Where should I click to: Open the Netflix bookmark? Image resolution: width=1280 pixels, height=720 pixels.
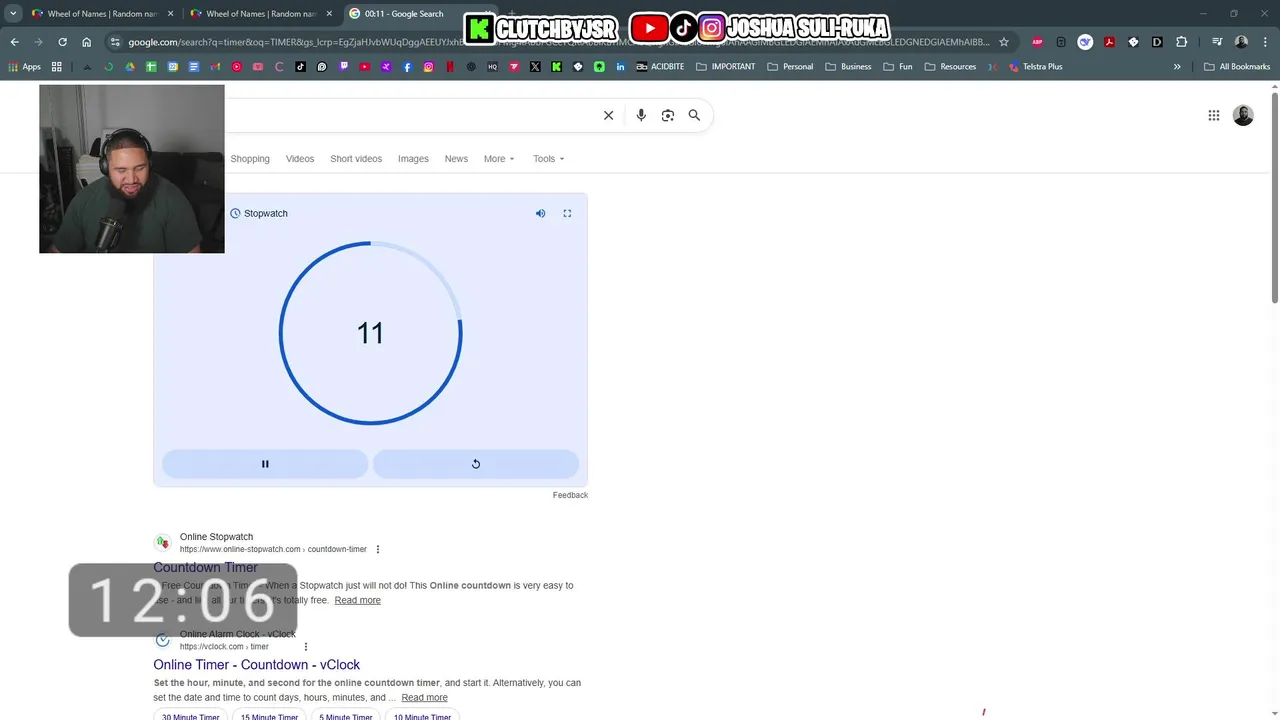[x=450, y=67]
